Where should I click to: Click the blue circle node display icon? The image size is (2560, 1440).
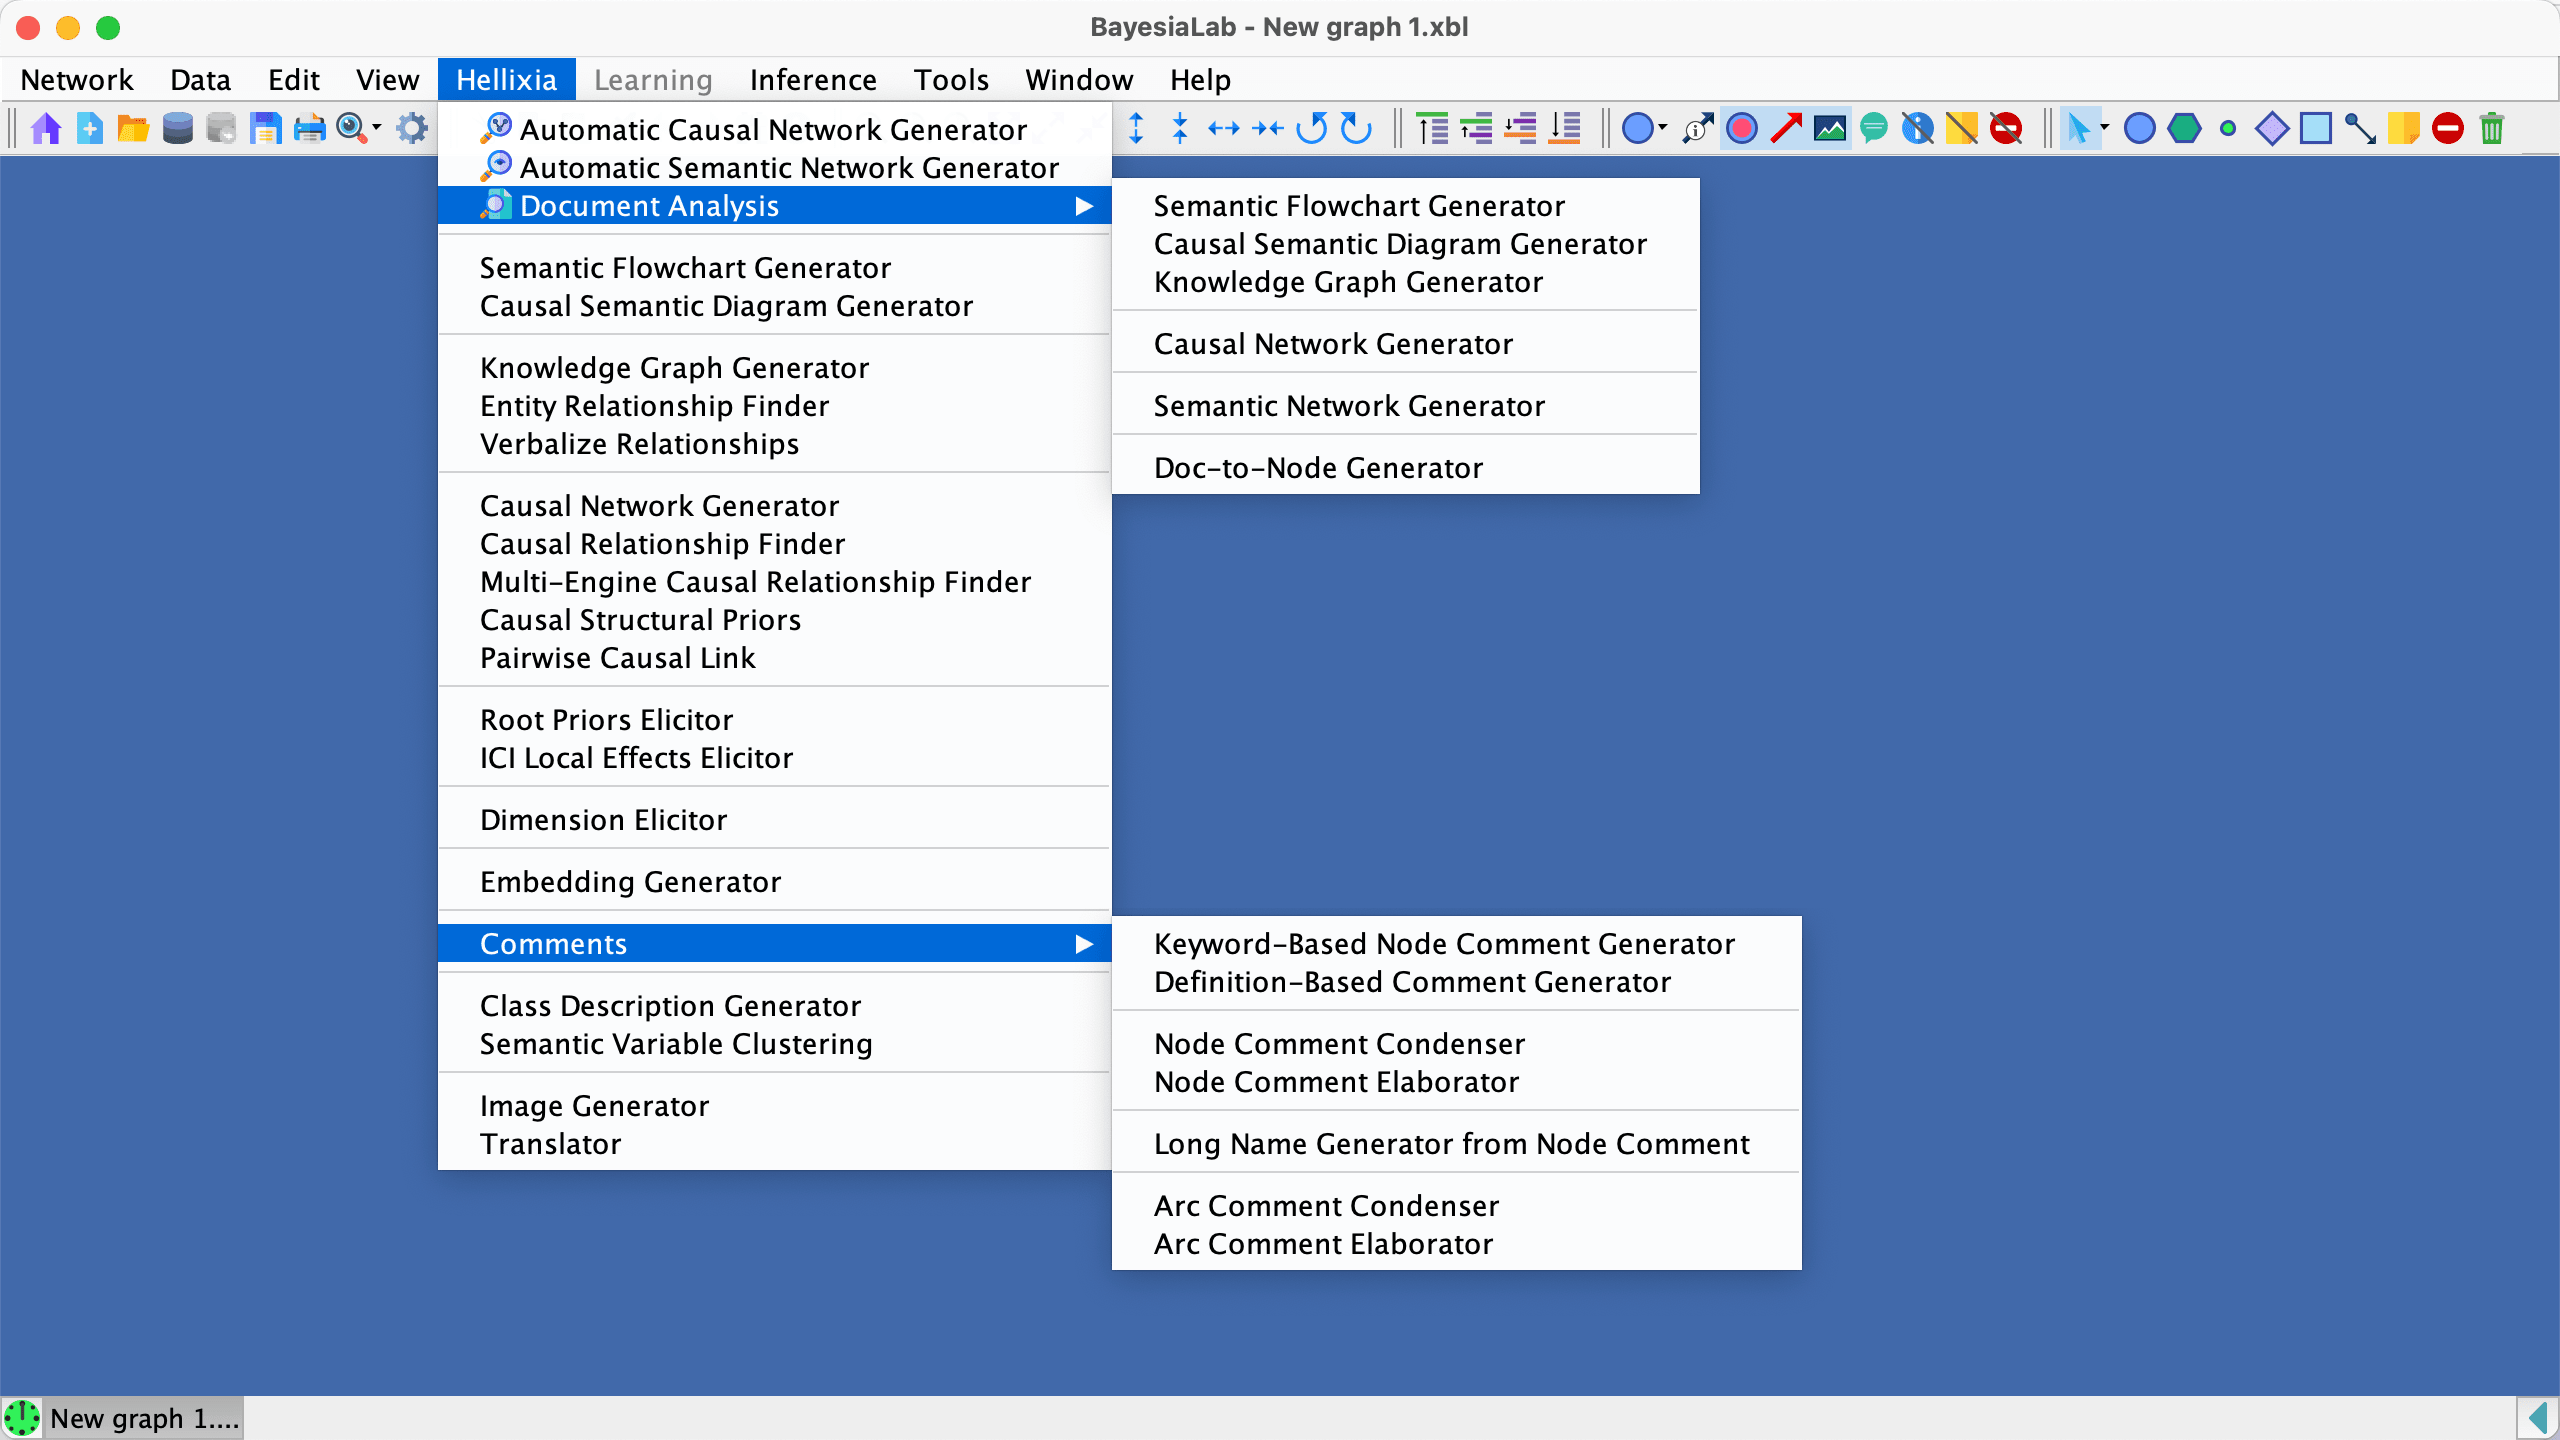point(1637,128)
